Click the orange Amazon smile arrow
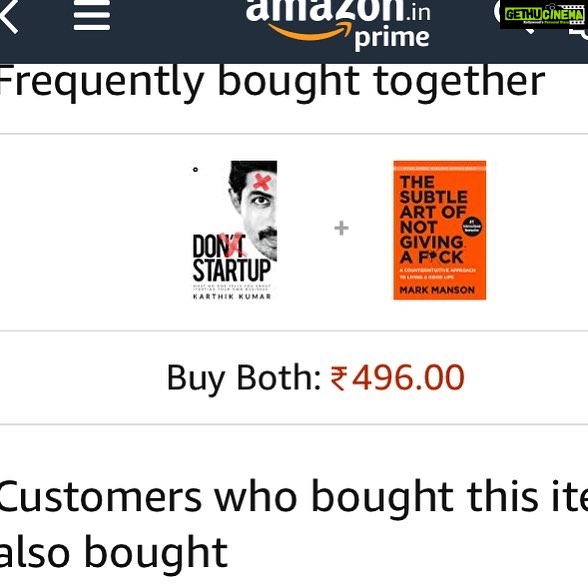 tap(310, 30)
